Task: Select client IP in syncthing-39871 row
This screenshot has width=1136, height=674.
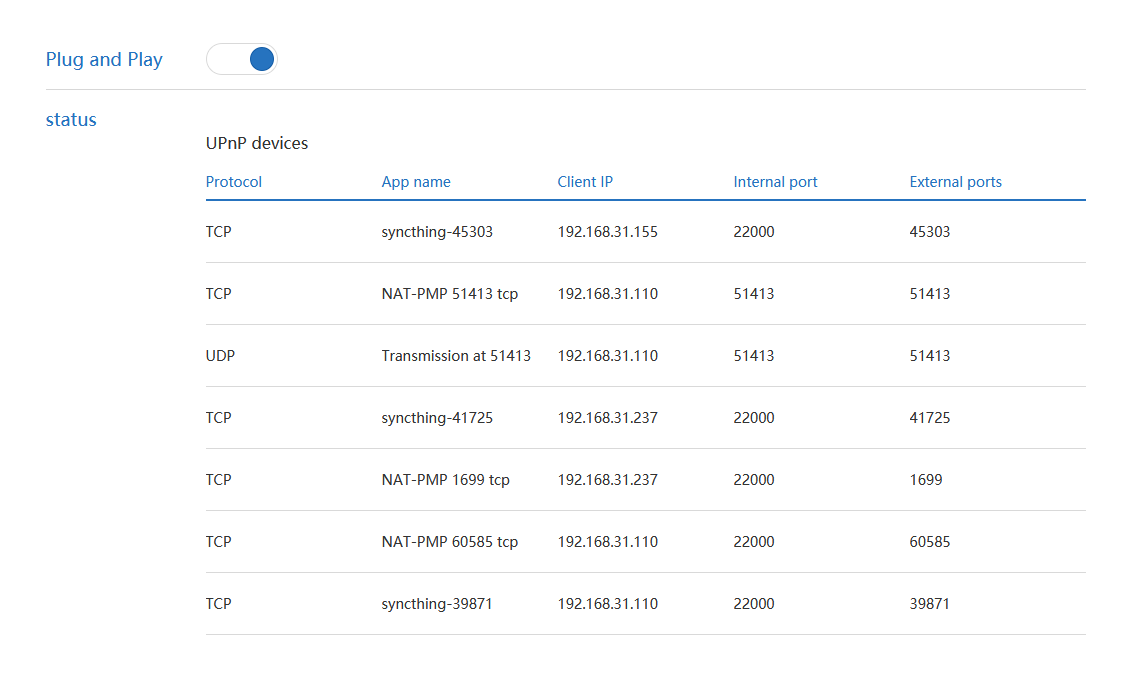Action: pyautogui.click(x=607, y=604)
